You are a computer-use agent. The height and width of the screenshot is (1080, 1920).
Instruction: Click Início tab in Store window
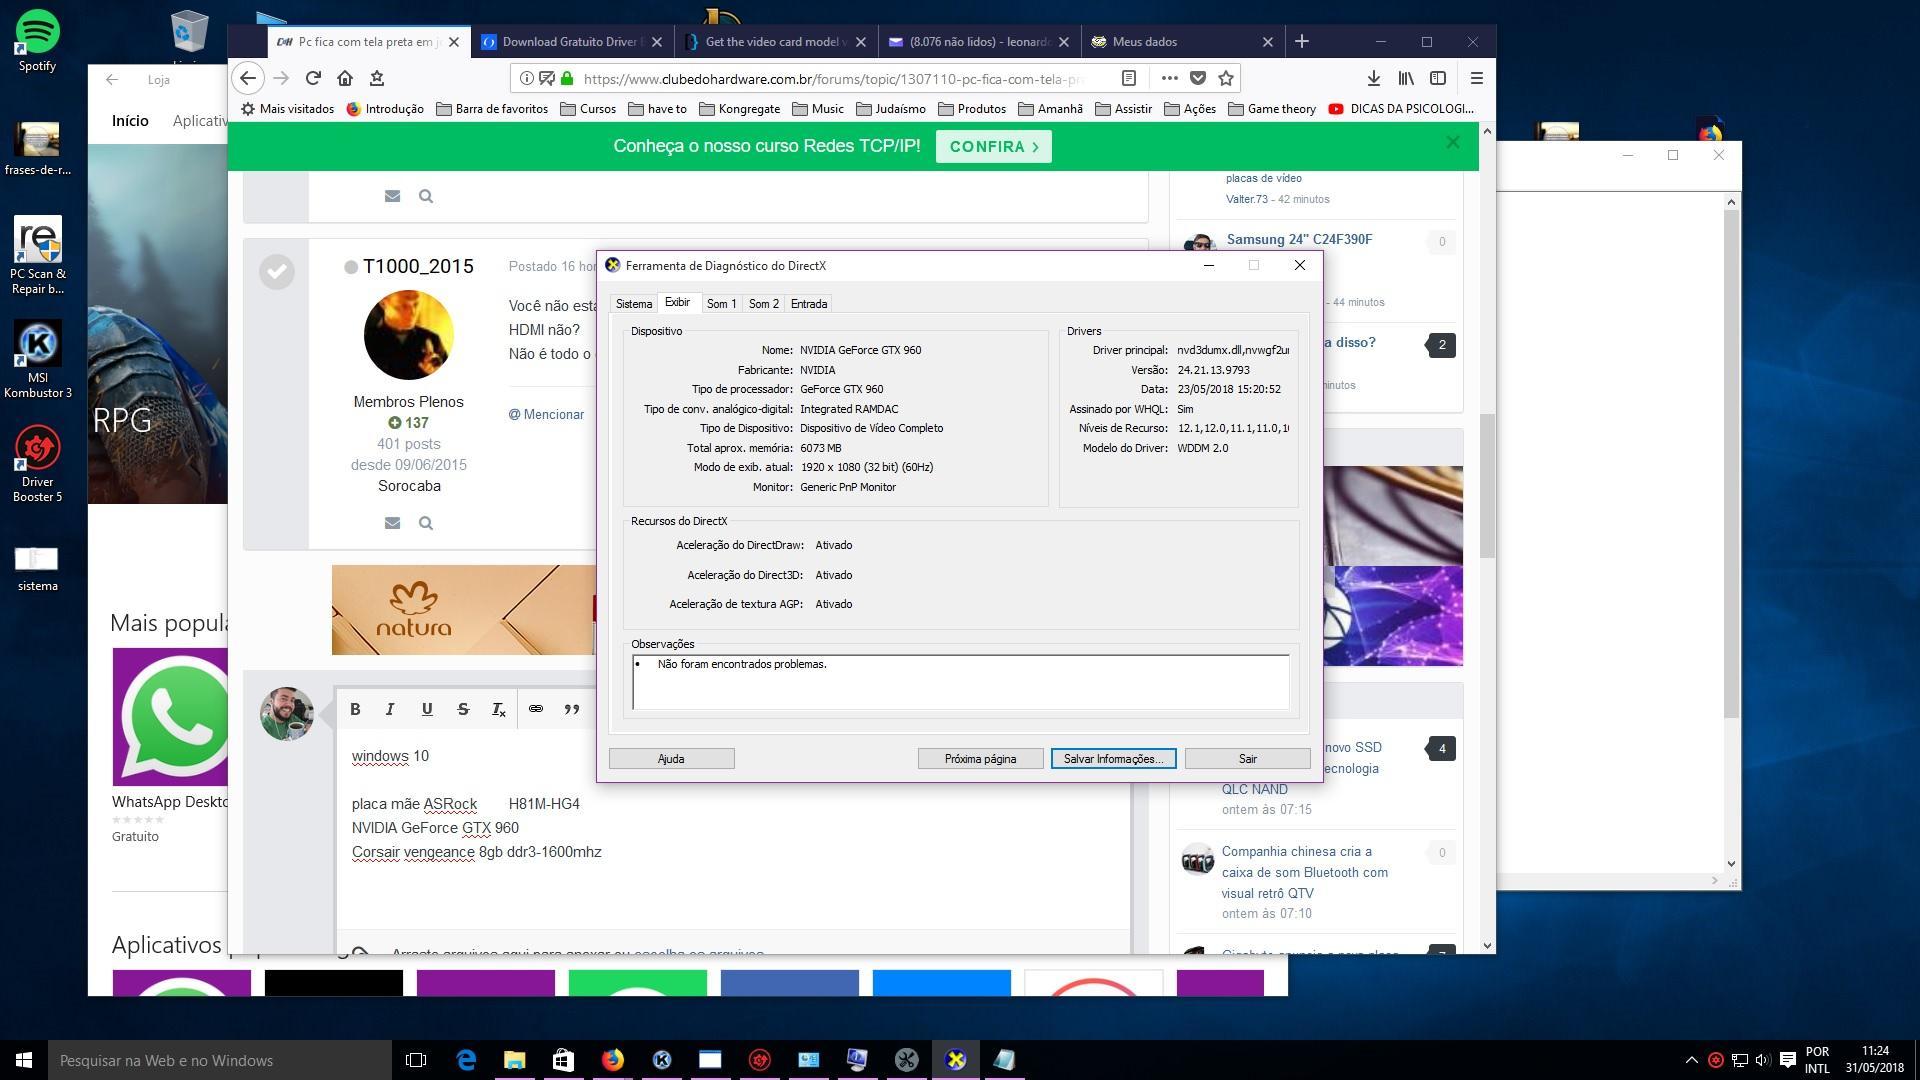[130, 121]
